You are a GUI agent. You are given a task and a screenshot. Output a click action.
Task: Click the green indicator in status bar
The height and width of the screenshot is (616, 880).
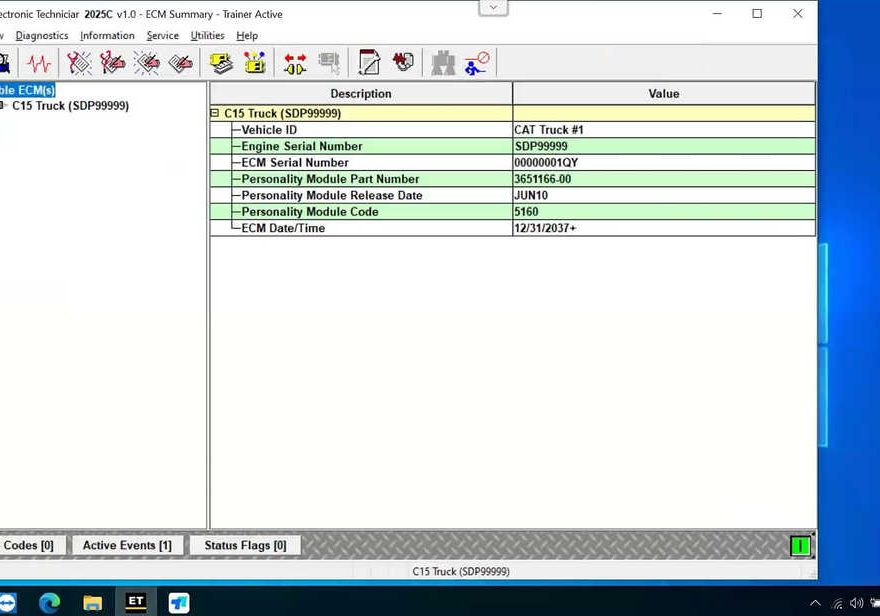tap(800, 546)
